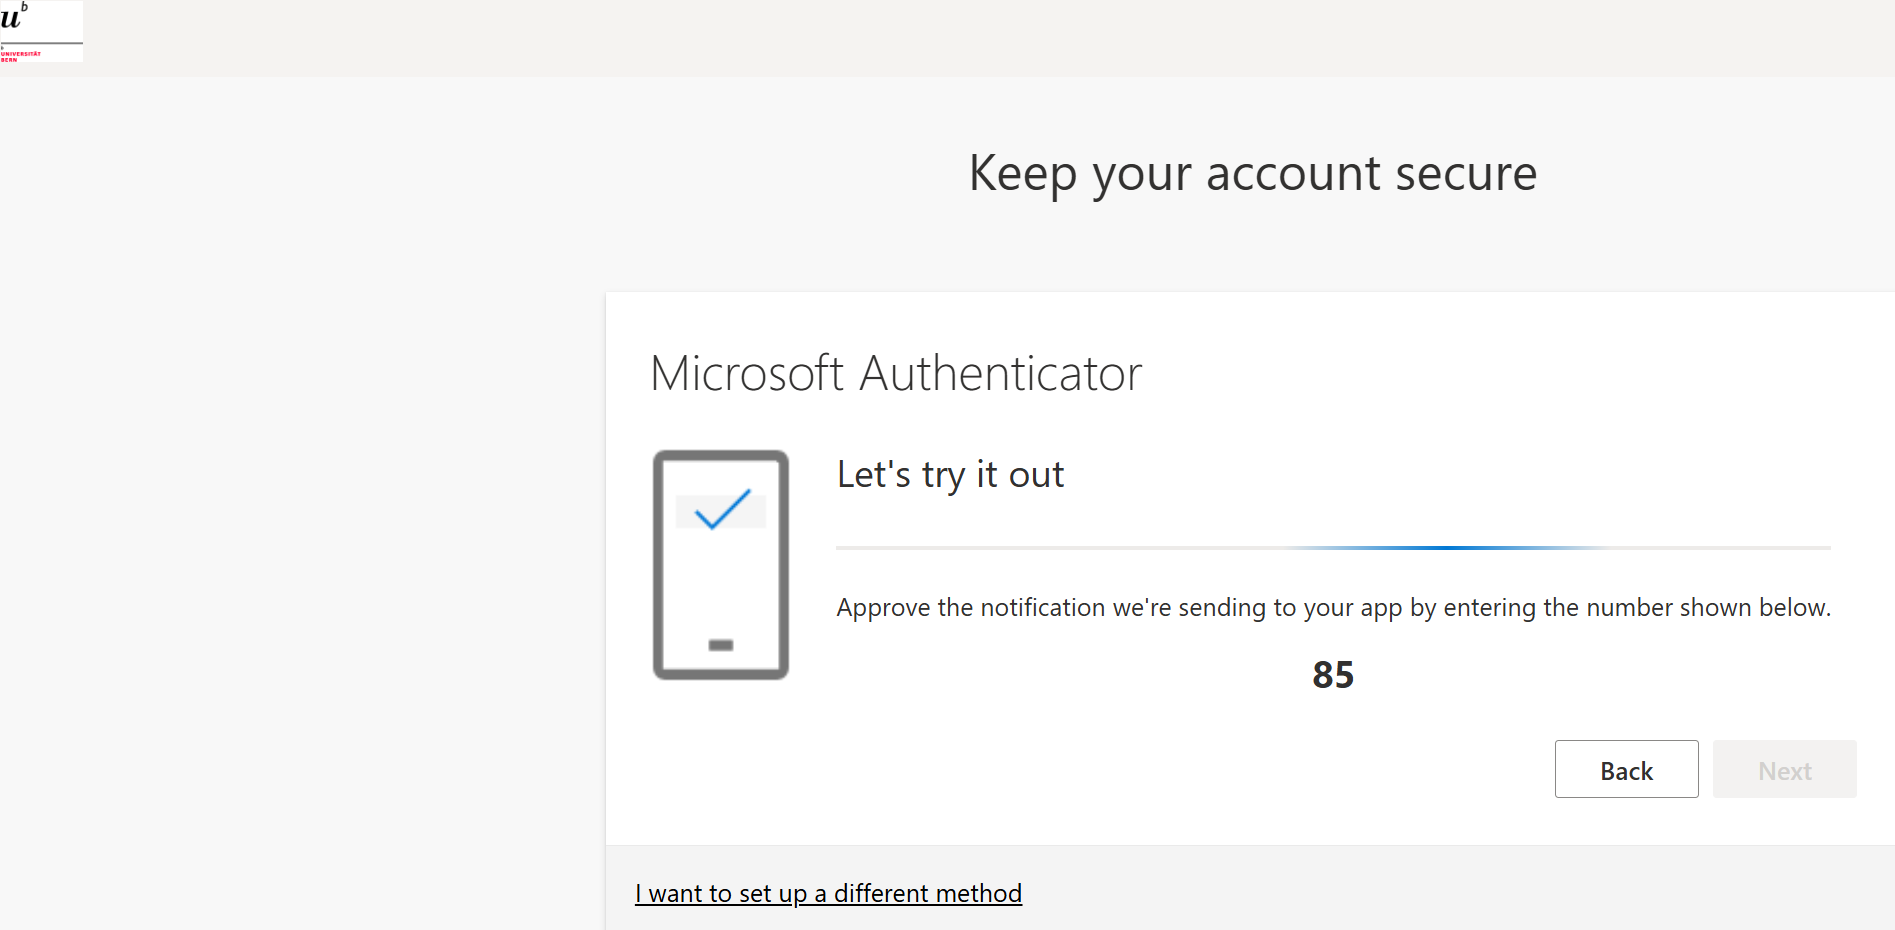Screen dimensions: 1895x930
Task: Click the empty top header bar
Action: (x=990, y=38)
